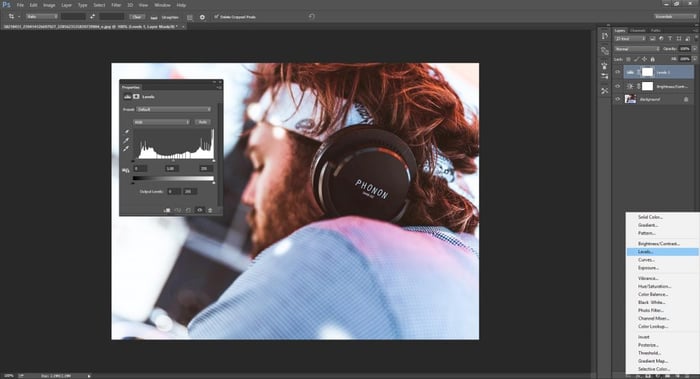Sample white point with bottom eyedropper in Properties
Image resolution: width=700 pixels, height=379 pixels.
pos(126,148)
